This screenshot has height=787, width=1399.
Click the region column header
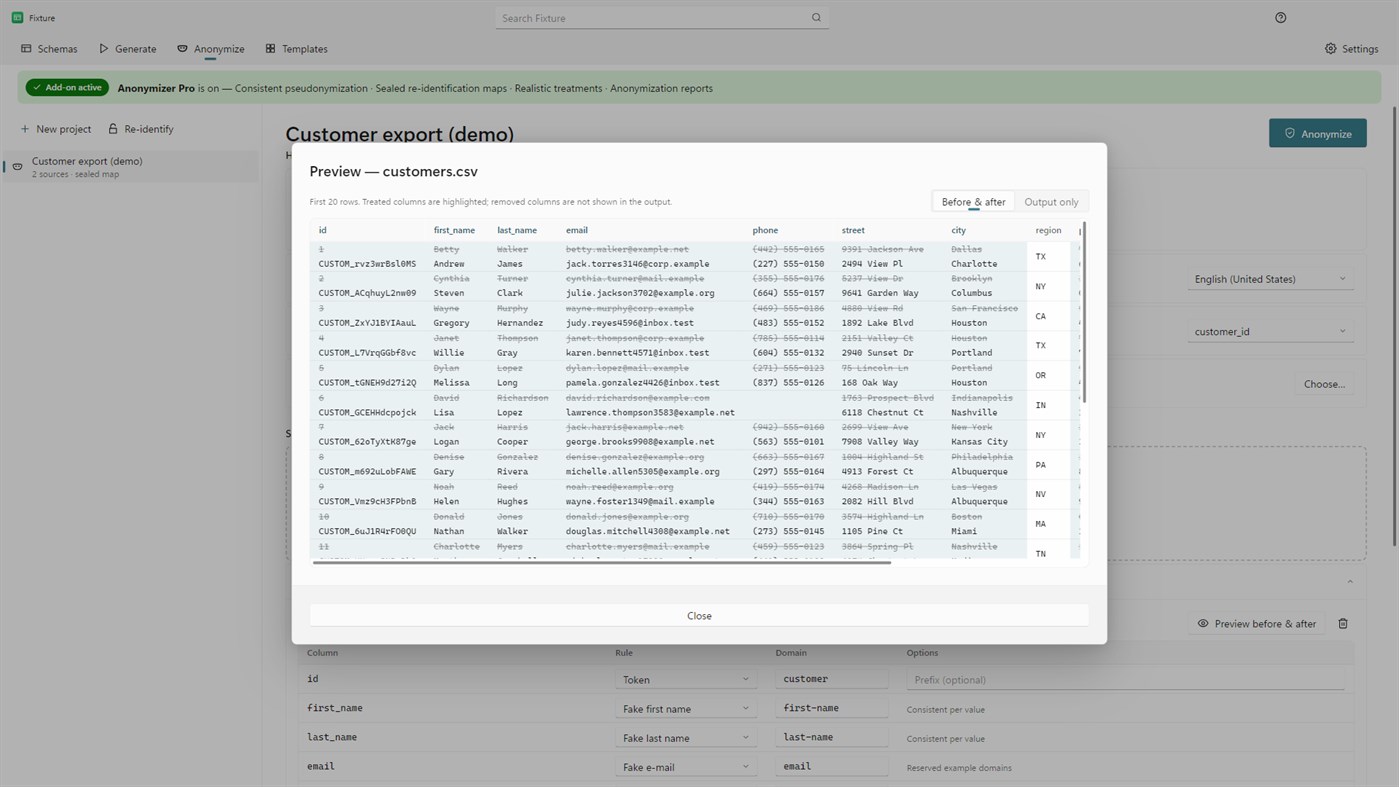1048,230
